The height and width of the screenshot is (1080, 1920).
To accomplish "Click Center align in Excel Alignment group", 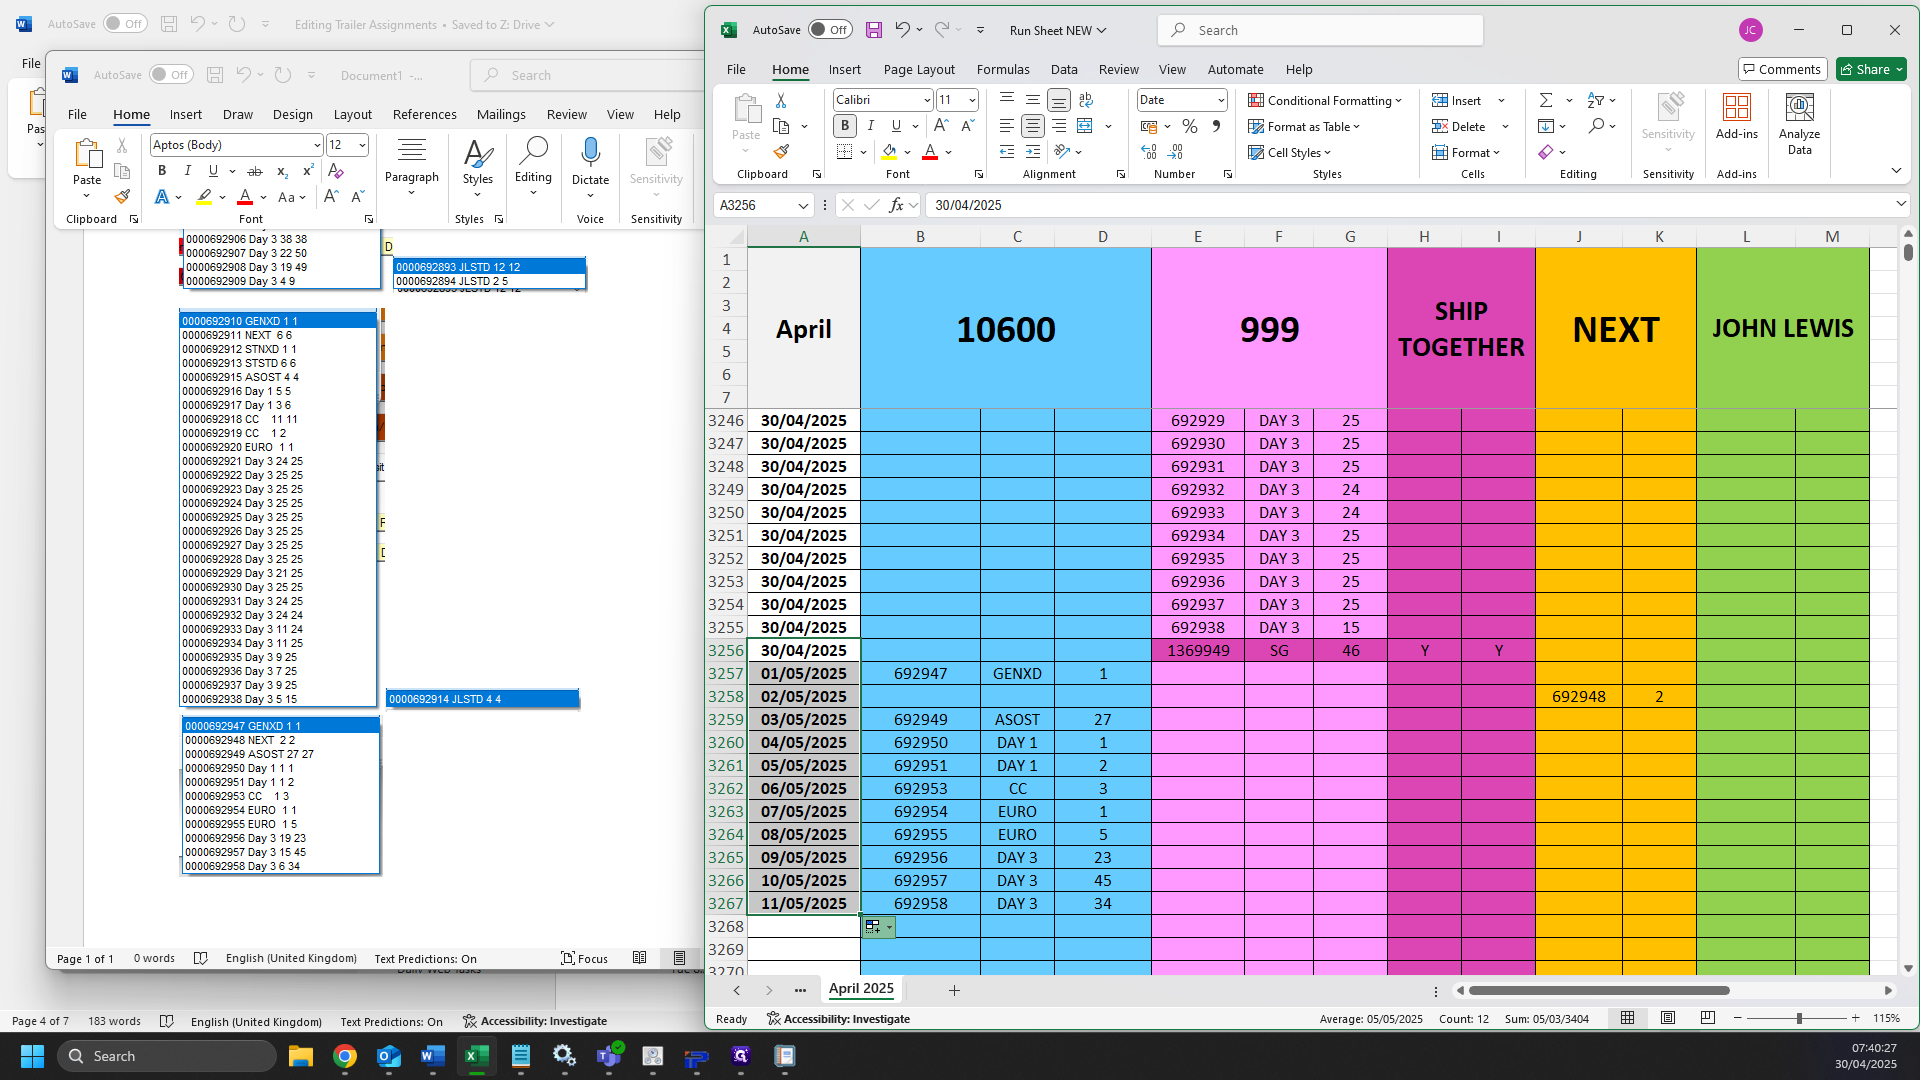I will tap(1033, 126).
